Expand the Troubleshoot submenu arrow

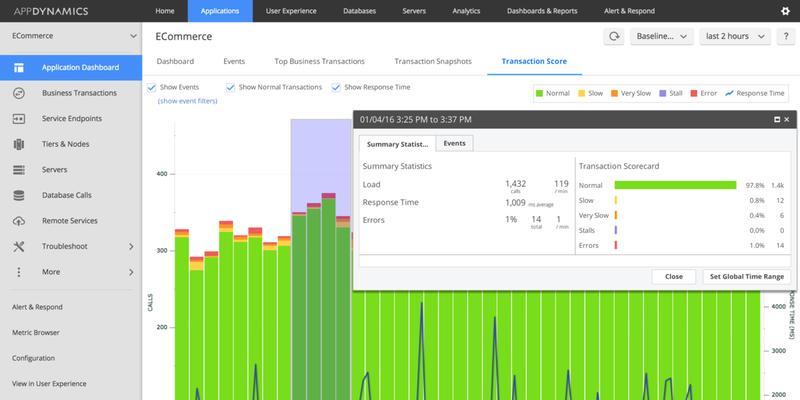coord(131,246)
